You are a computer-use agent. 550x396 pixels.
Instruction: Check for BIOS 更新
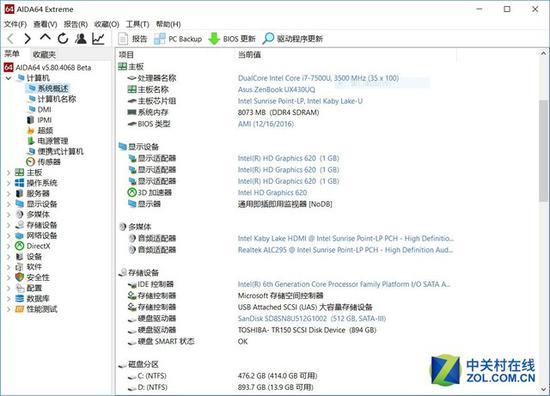point(232,39)
